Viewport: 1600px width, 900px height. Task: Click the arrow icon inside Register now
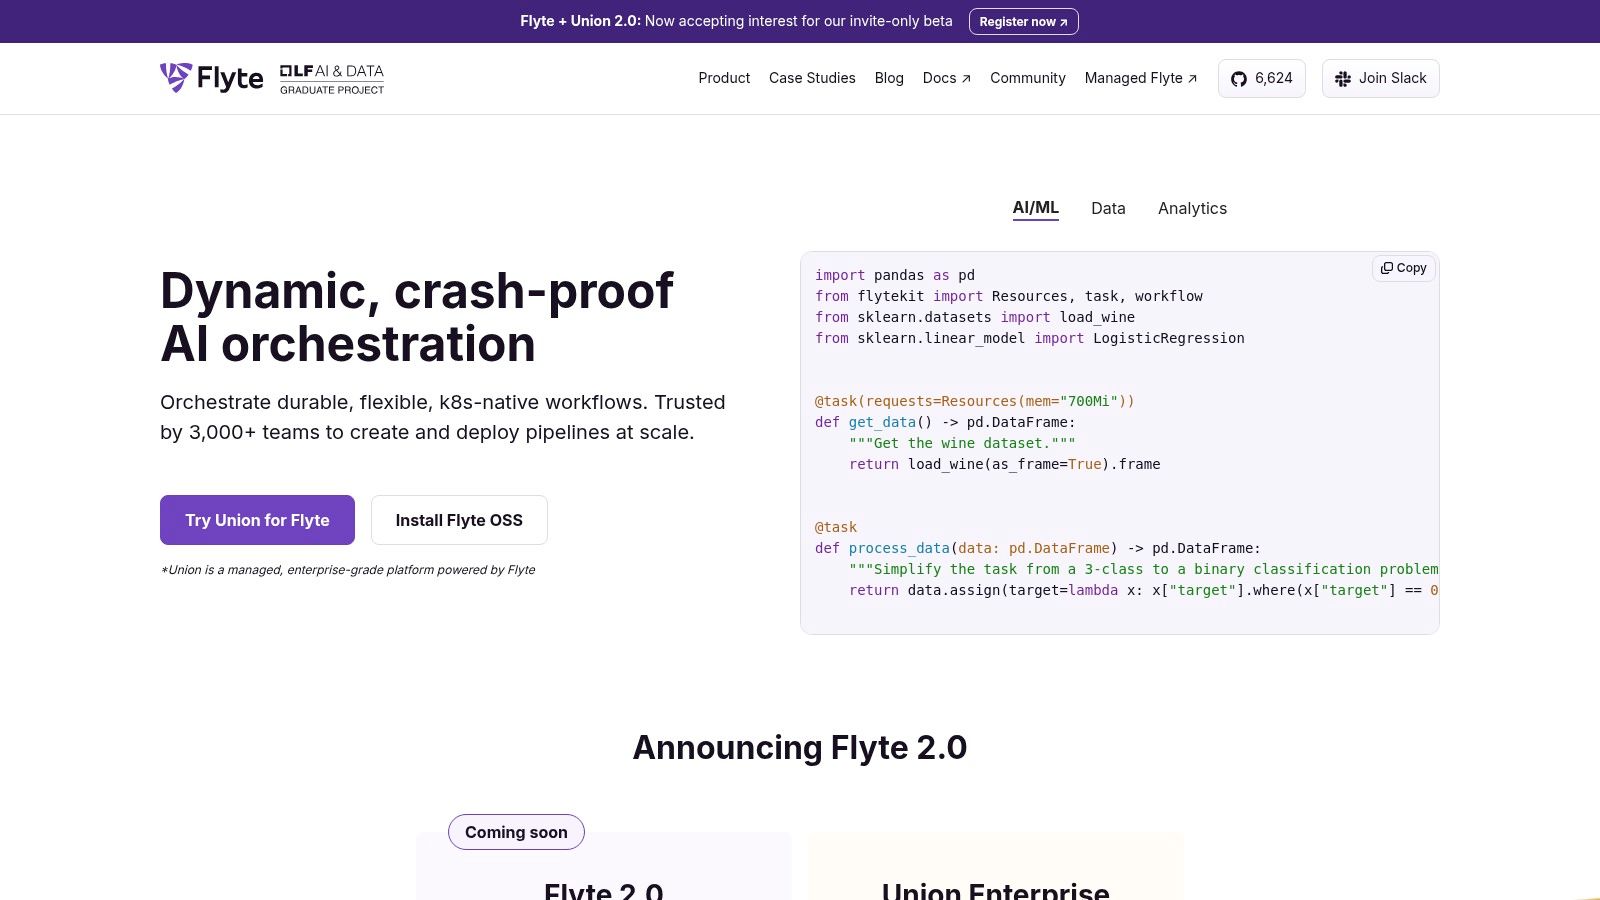(1062, 21)
